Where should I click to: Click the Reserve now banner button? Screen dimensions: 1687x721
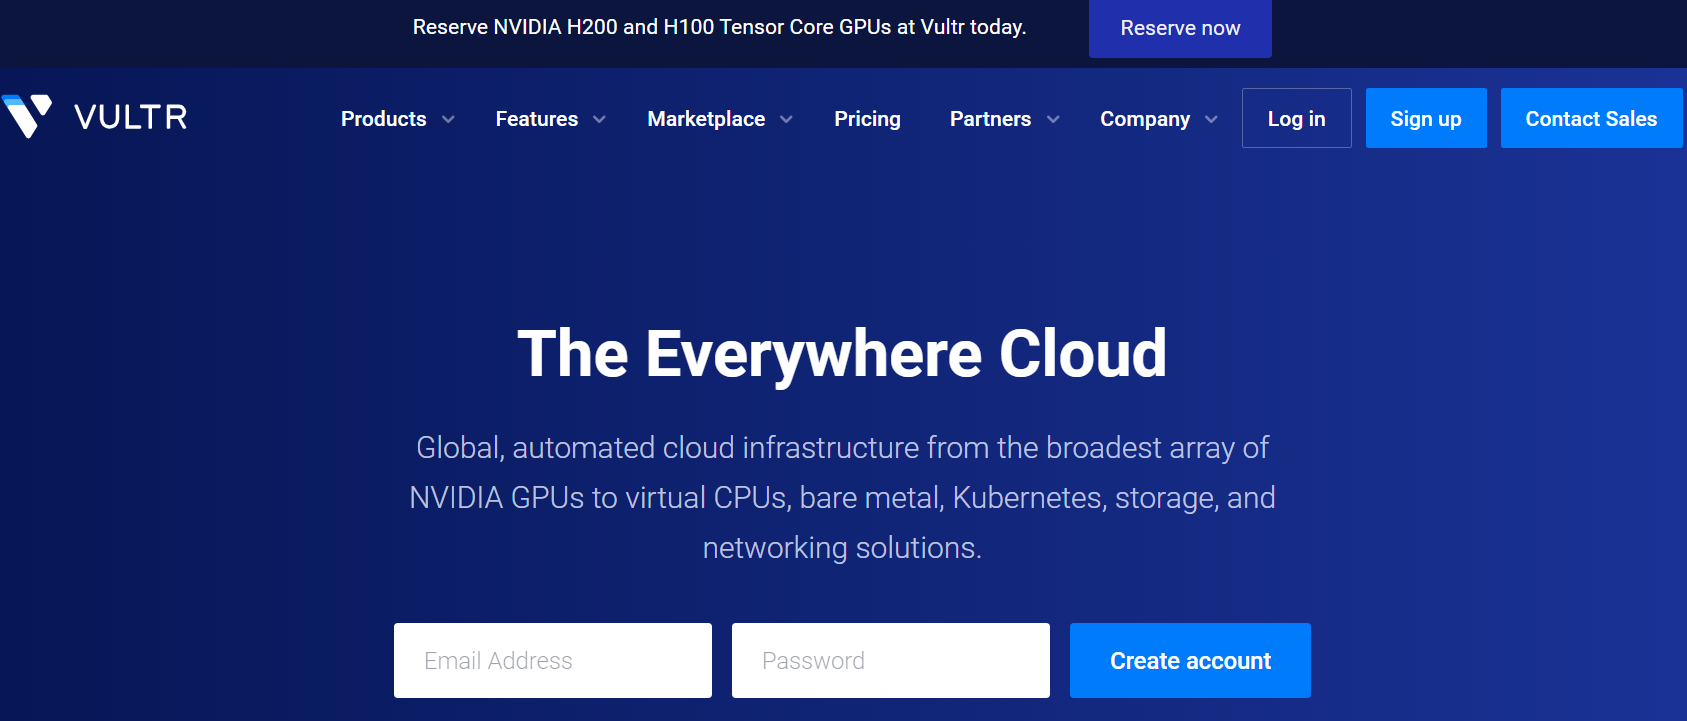tap(1180, 28)
